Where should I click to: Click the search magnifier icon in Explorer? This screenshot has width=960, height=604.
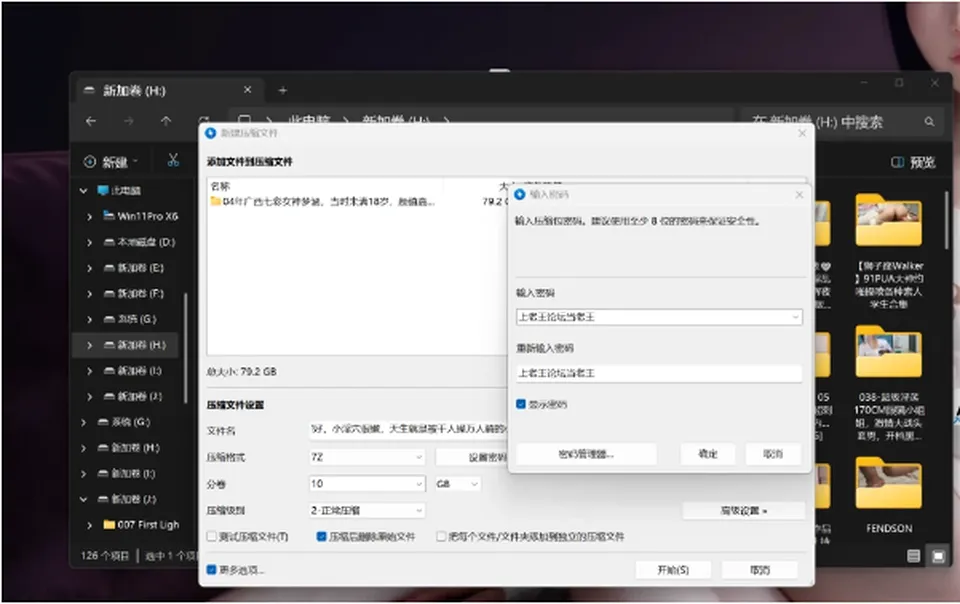click(929, 122)
